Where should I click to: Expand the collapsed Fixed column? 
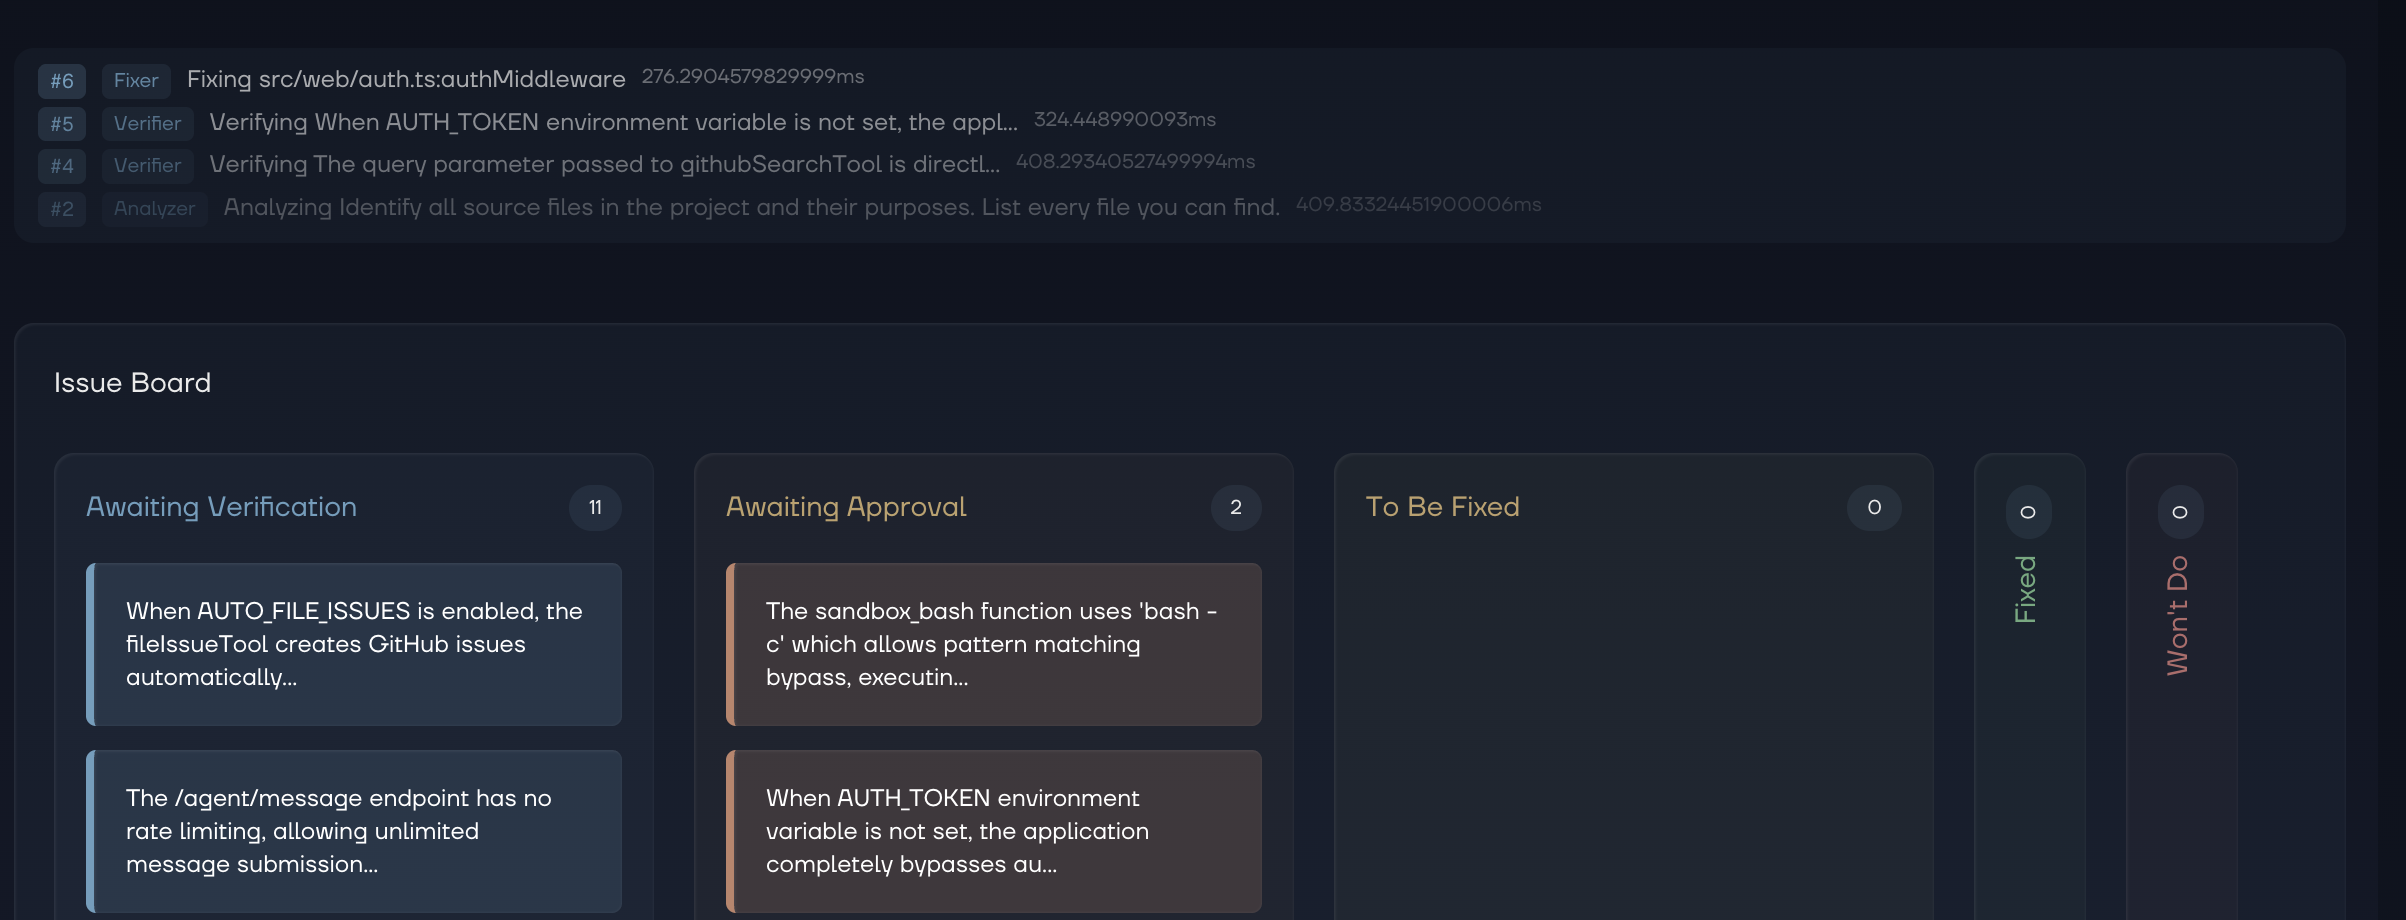[x=2027, y=590]
